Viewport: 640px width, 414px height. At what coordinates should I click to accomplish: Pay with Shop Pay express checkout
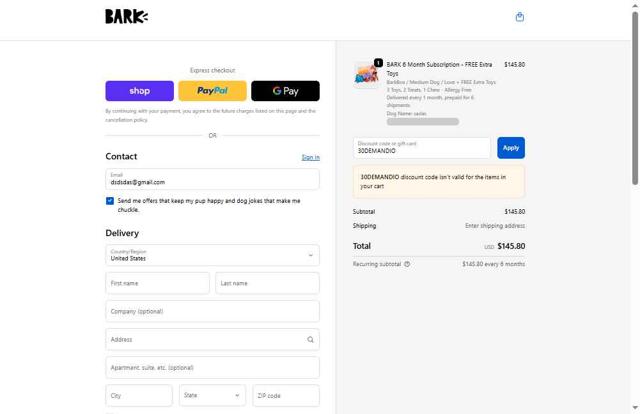[x=139, y=91]
